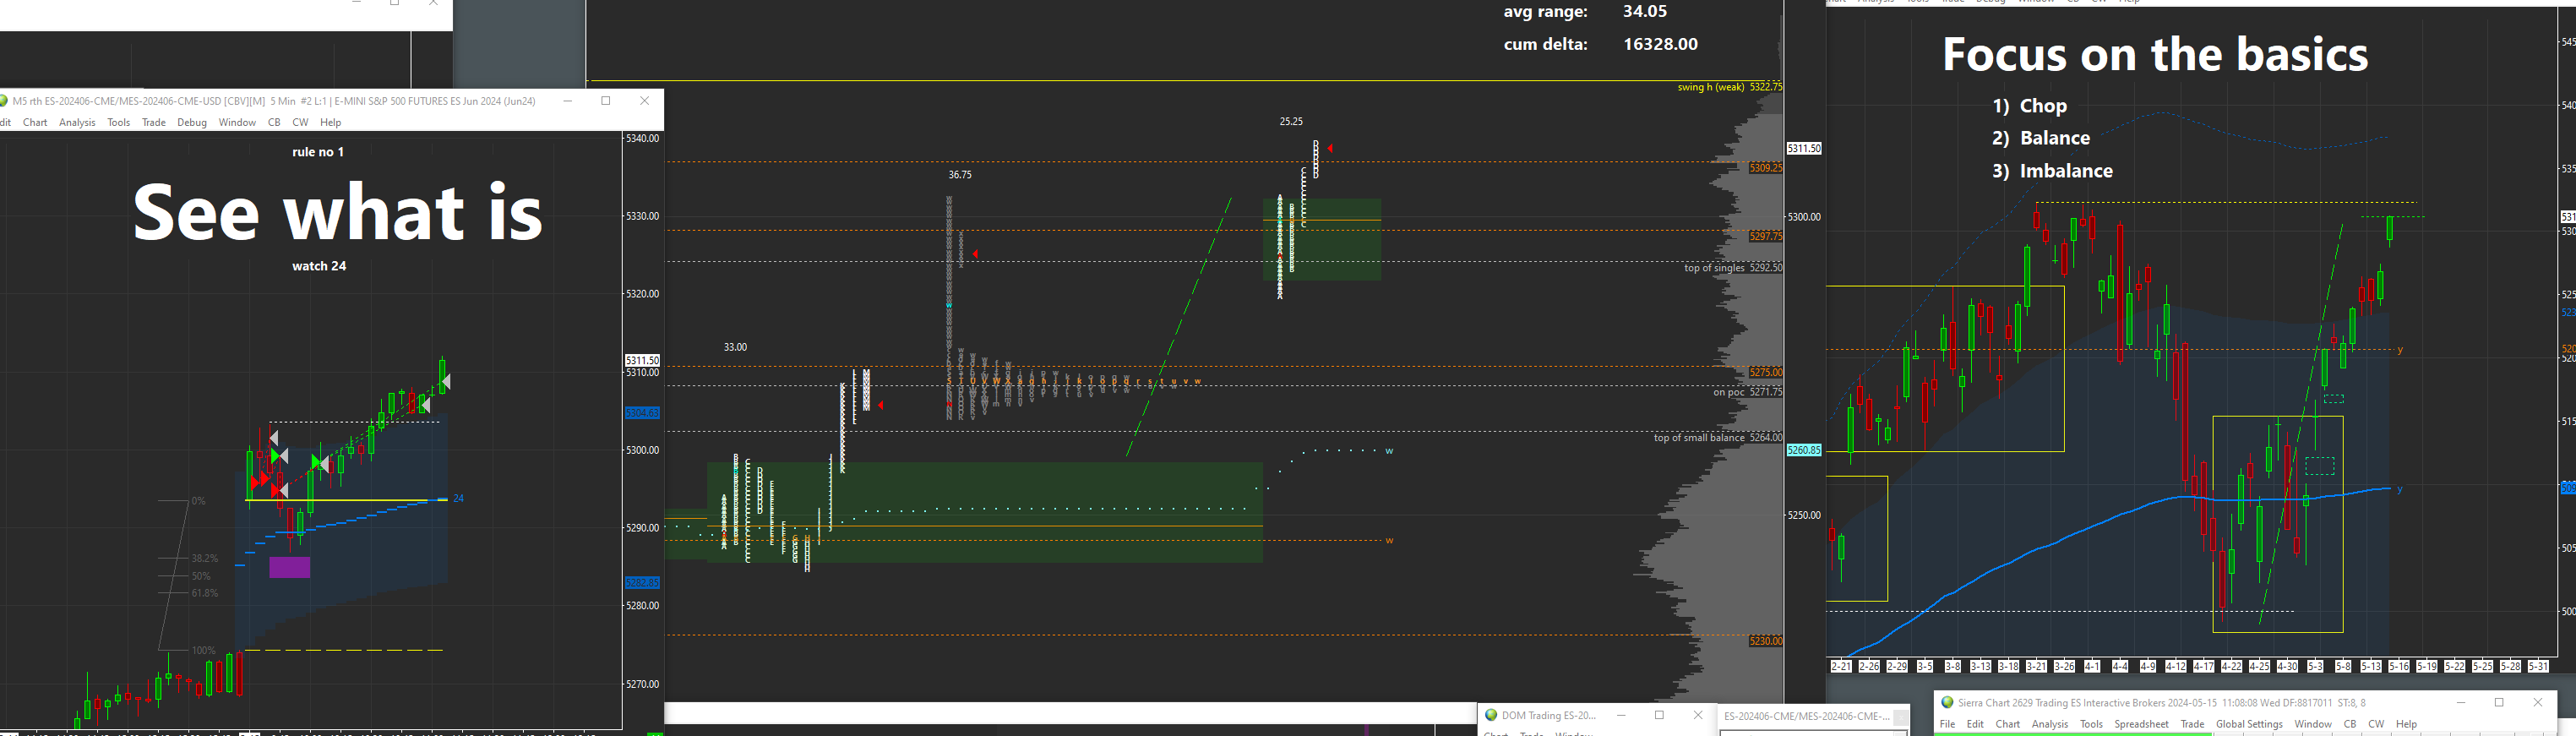The image size is (2576, 736).
Task: Open Window menu in main Sierra Chart window
Action: [x=2313, y=724]
